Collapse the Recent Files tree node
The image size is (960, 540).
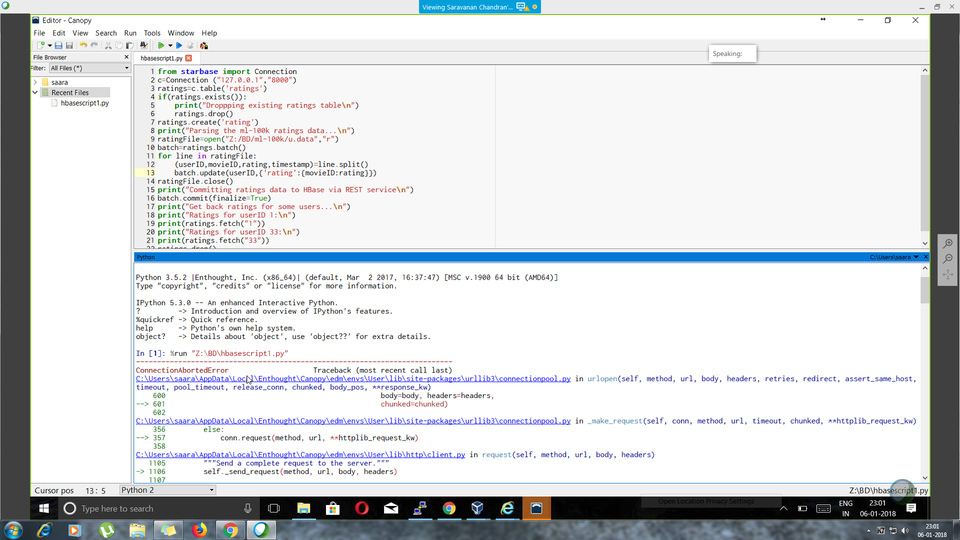(36, 93)
